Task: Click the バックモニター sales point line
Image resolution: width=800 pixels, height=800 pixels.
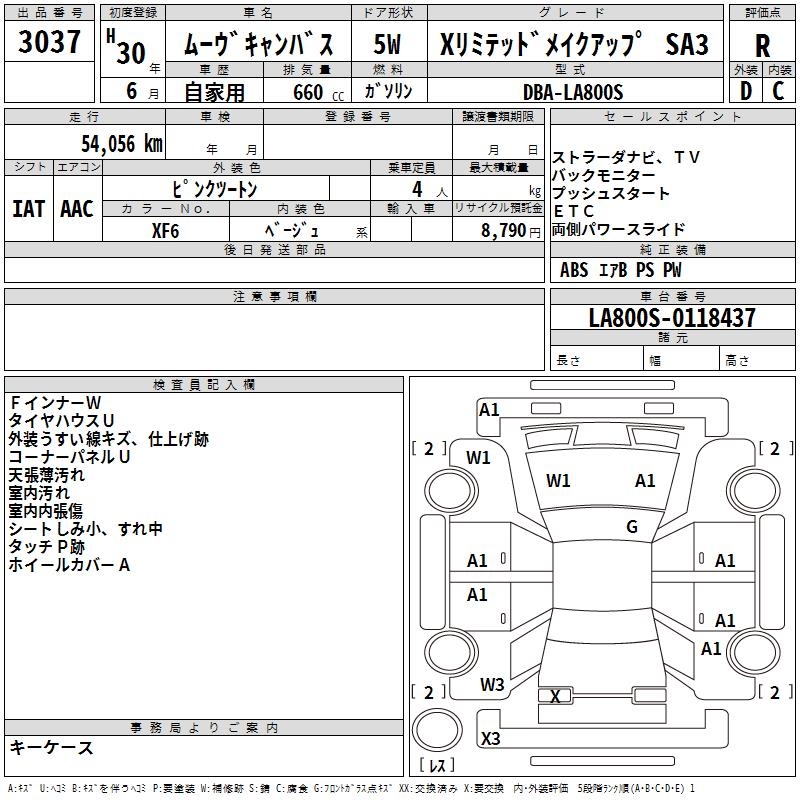Action: pos(604,175)
